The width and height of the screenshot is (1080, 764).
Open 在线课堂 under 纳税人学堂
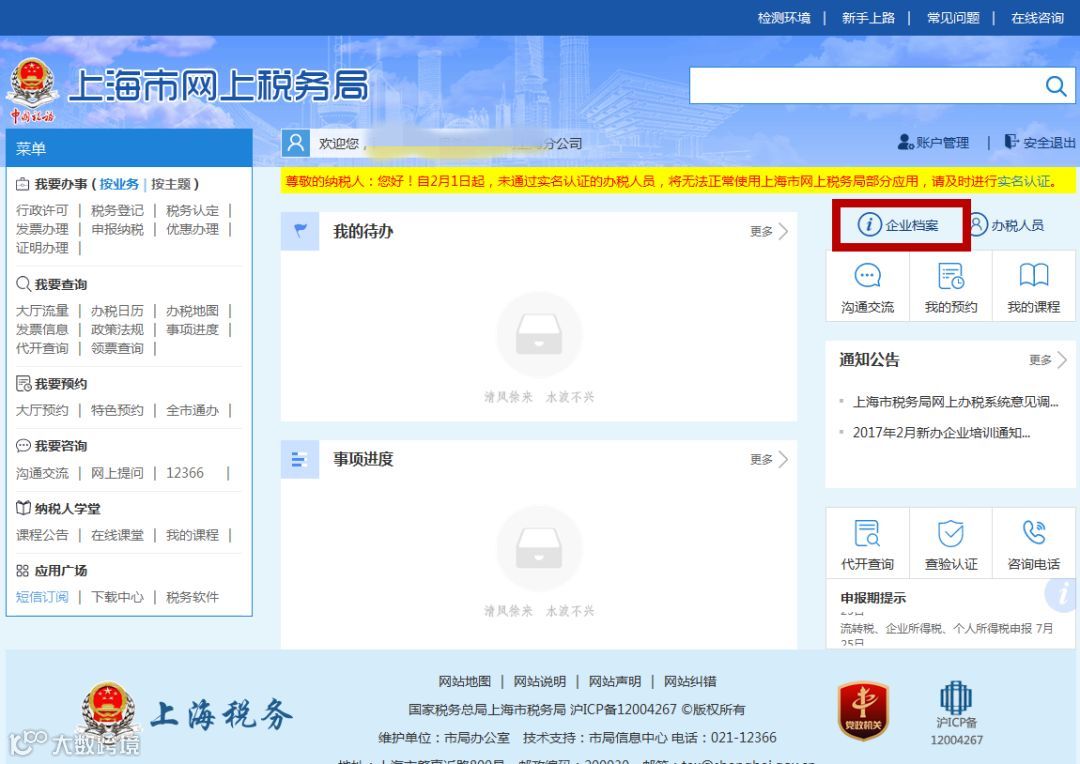[117, 535]
